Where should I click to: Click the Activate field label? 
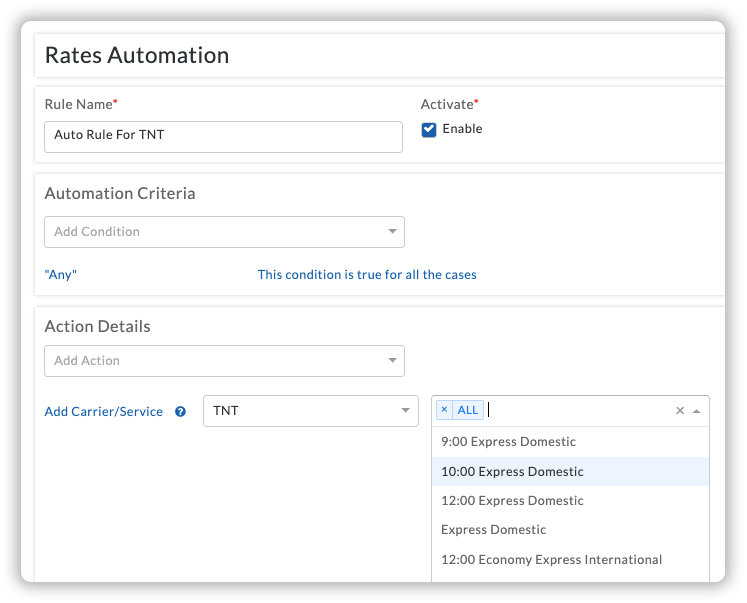(x=449, y=104)
